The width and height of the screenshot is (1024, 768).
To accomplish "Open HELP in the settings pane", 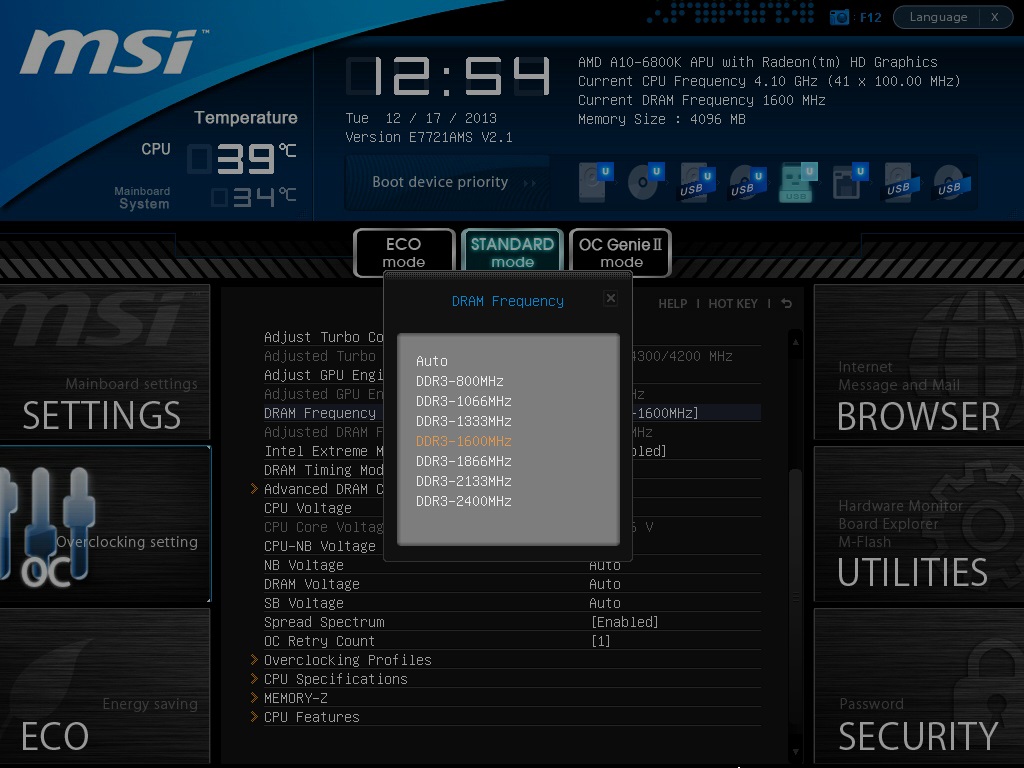I will (672, 304).
